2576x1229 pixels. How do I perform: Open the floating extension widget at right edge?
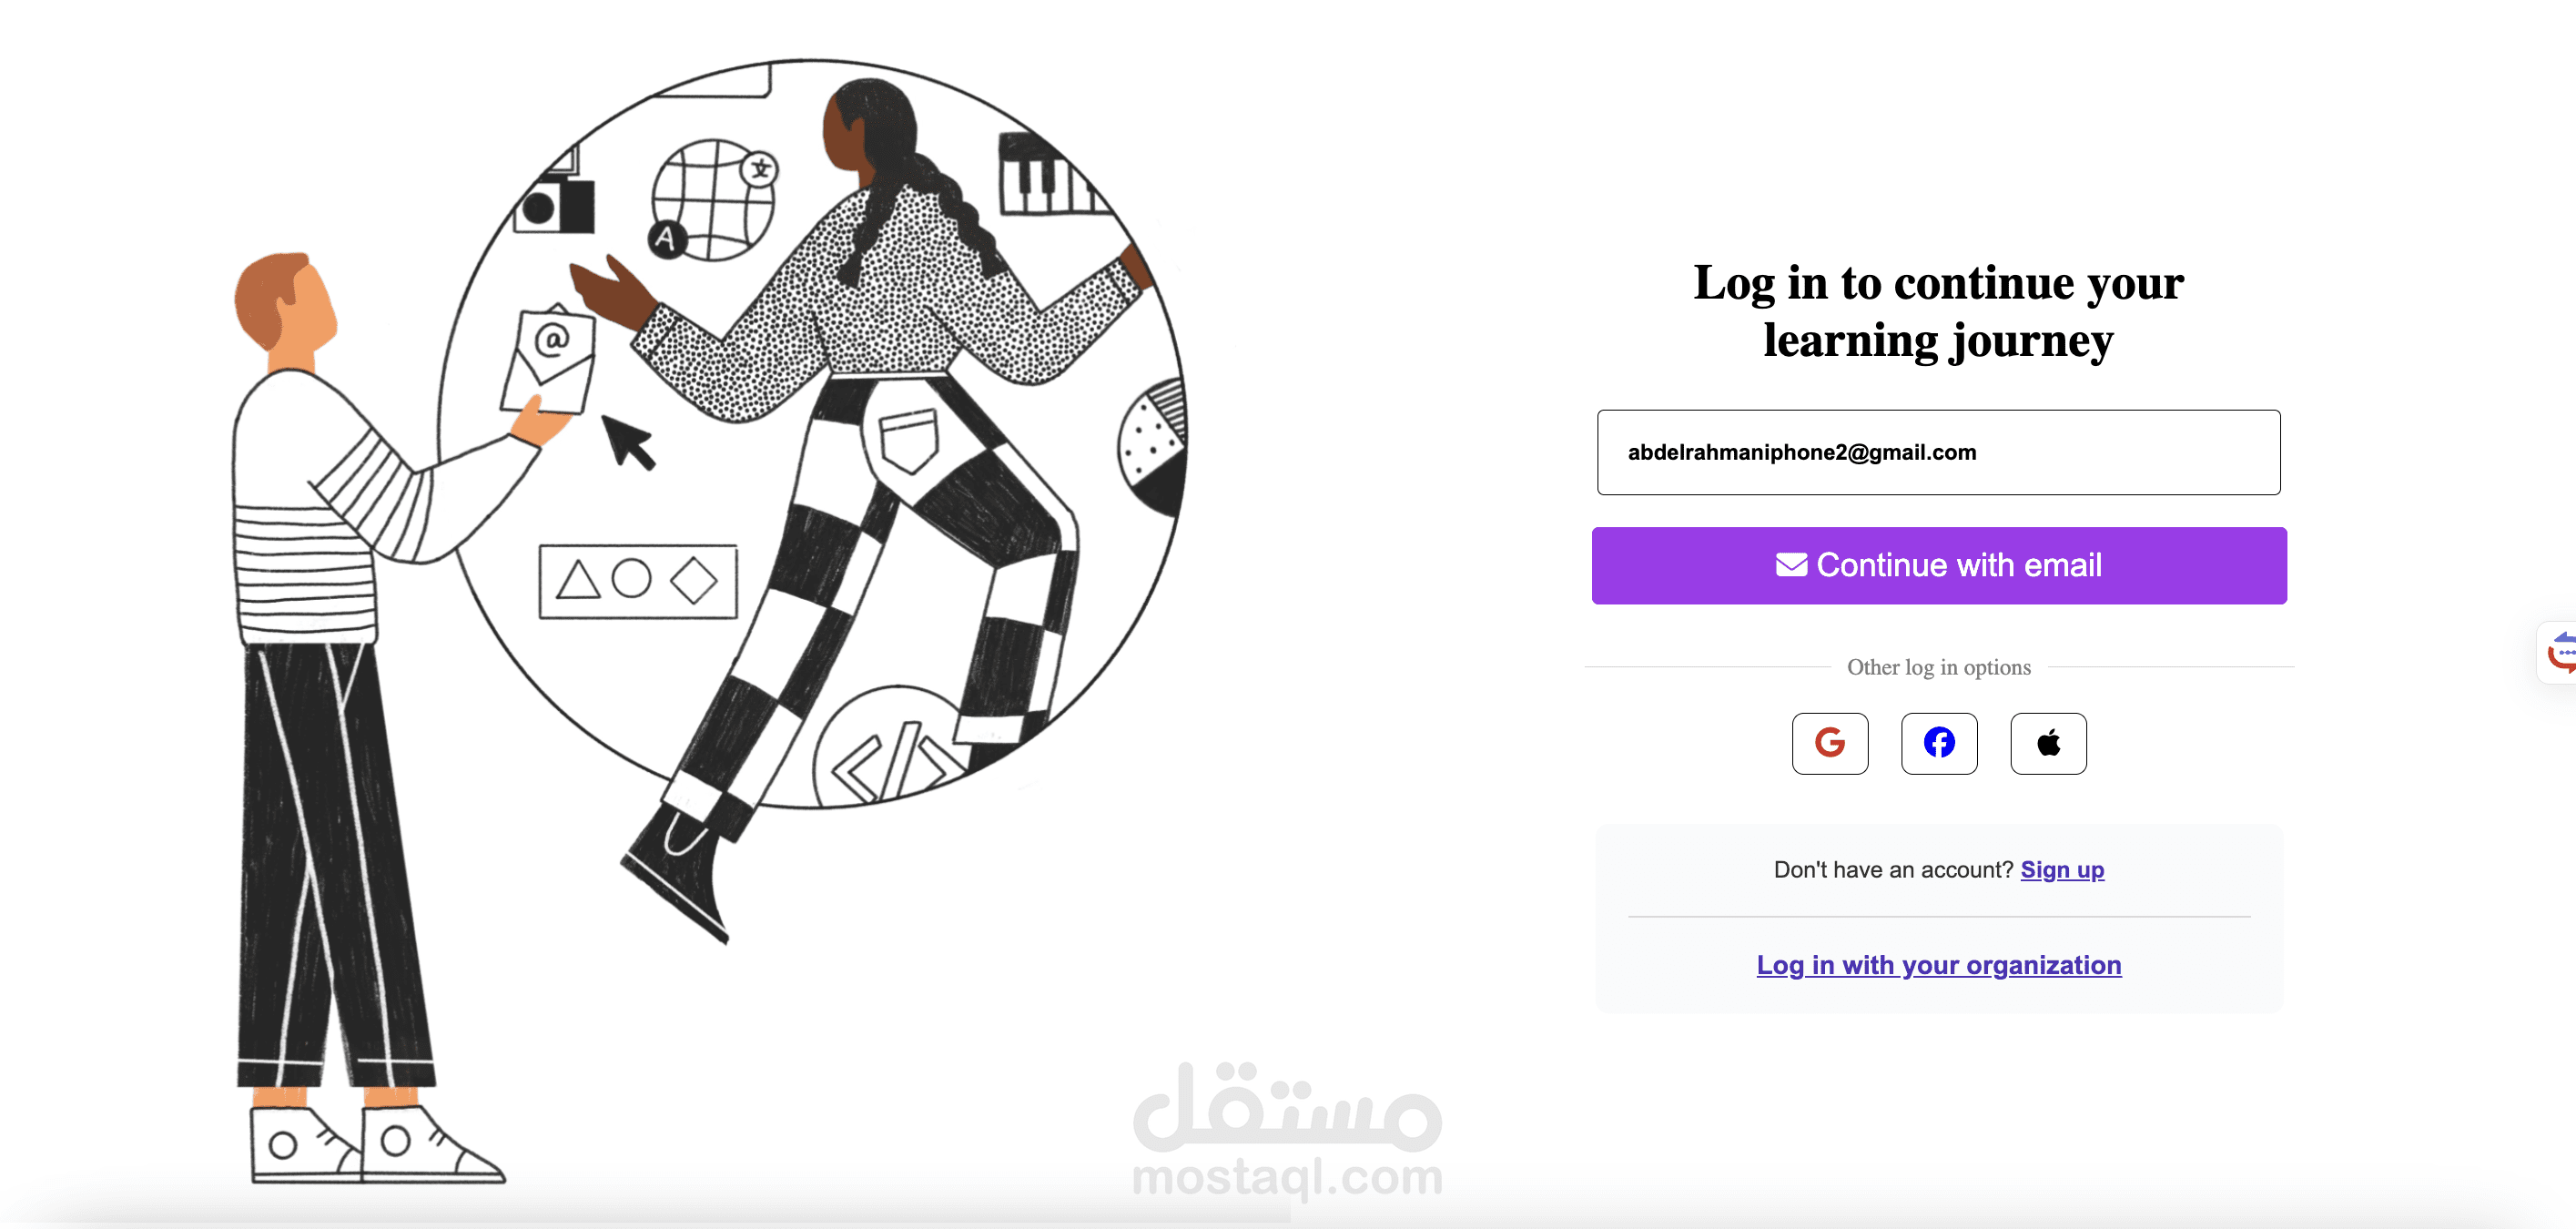click(2558, 653)
